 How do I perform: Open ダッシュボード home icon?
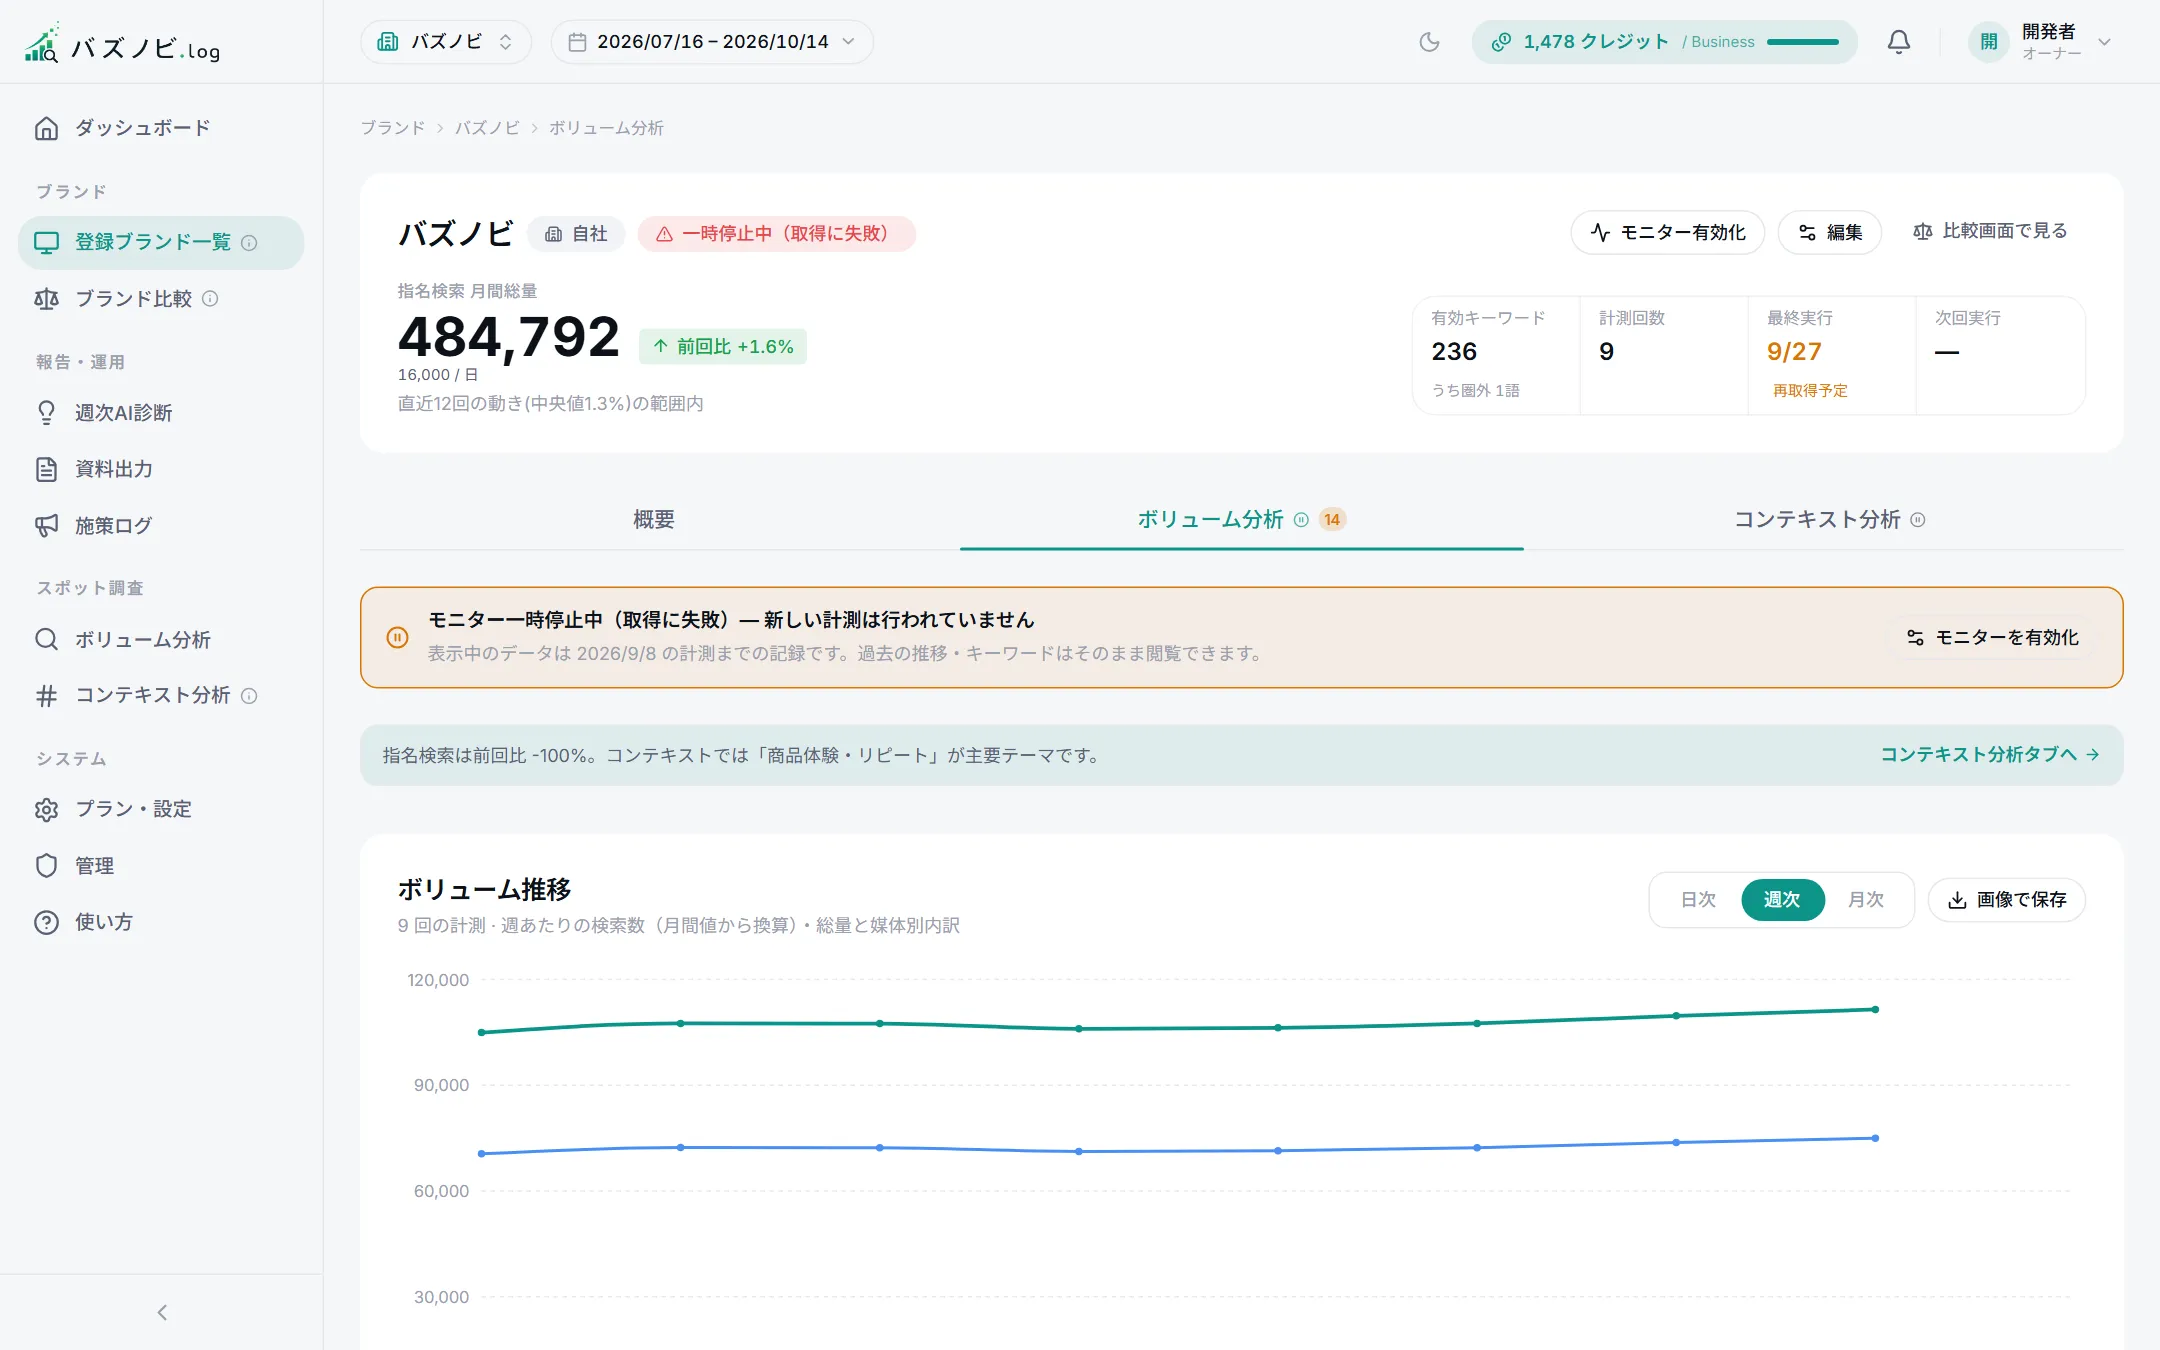tap(46, 128)
